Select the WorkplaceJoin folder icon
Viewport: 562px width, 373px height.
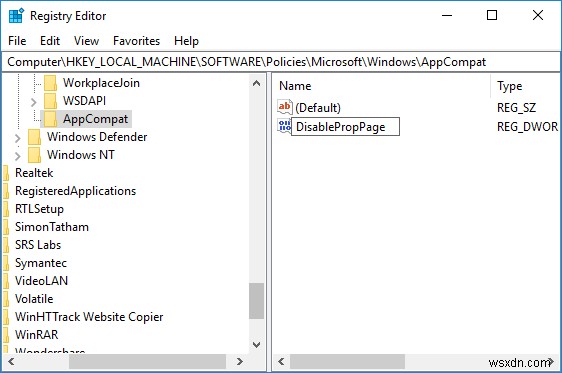pyautogui.click(x=51, y=83)
